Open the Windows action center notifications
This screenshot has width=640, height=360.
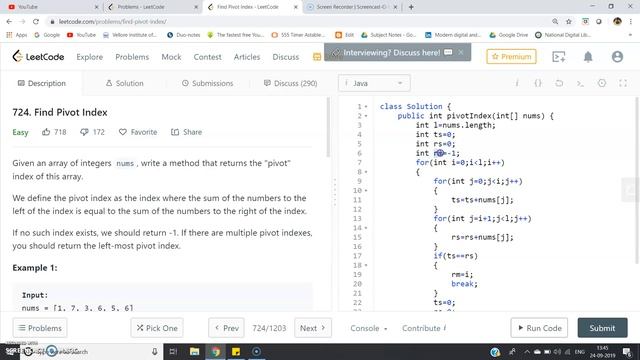[x=627, y=351]
